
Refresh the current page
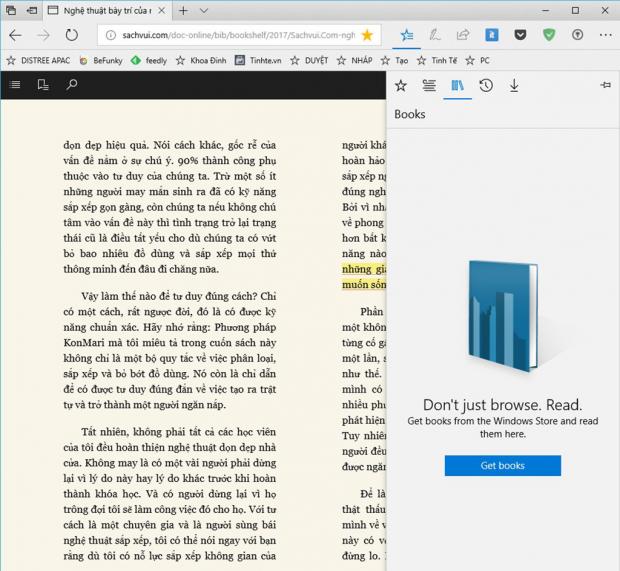pos(71,34)
